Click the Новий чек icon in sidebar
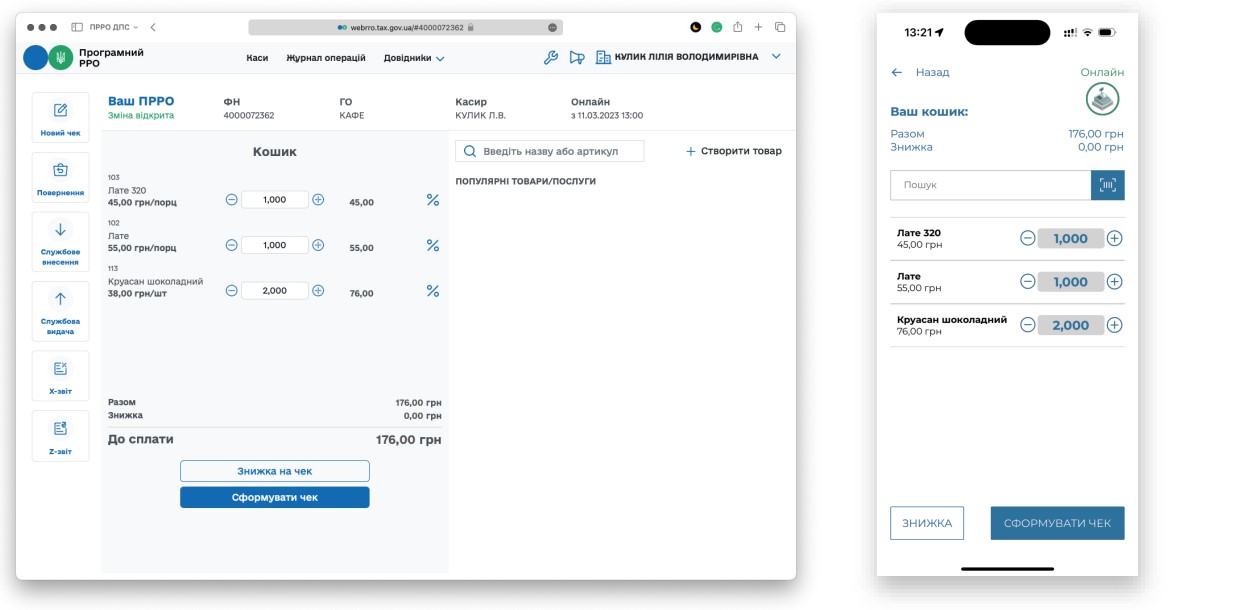This screenshot has height=610, width=1246. pyautogui.click(x=60, y=111)
